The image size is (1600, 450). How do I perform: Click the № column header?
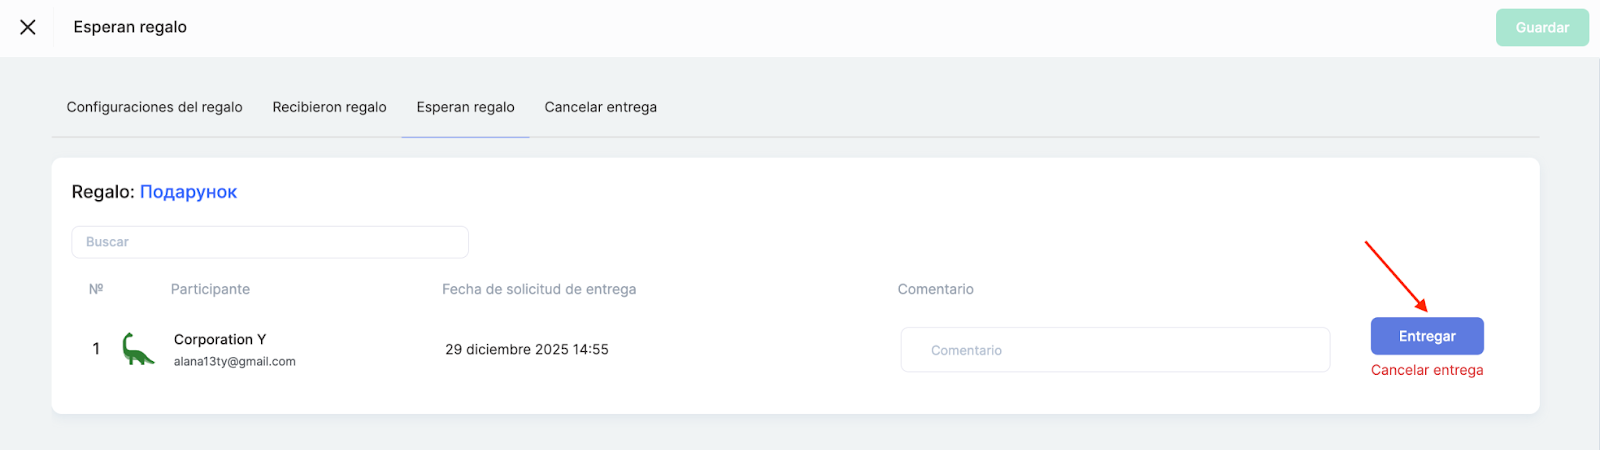[96, 289]
